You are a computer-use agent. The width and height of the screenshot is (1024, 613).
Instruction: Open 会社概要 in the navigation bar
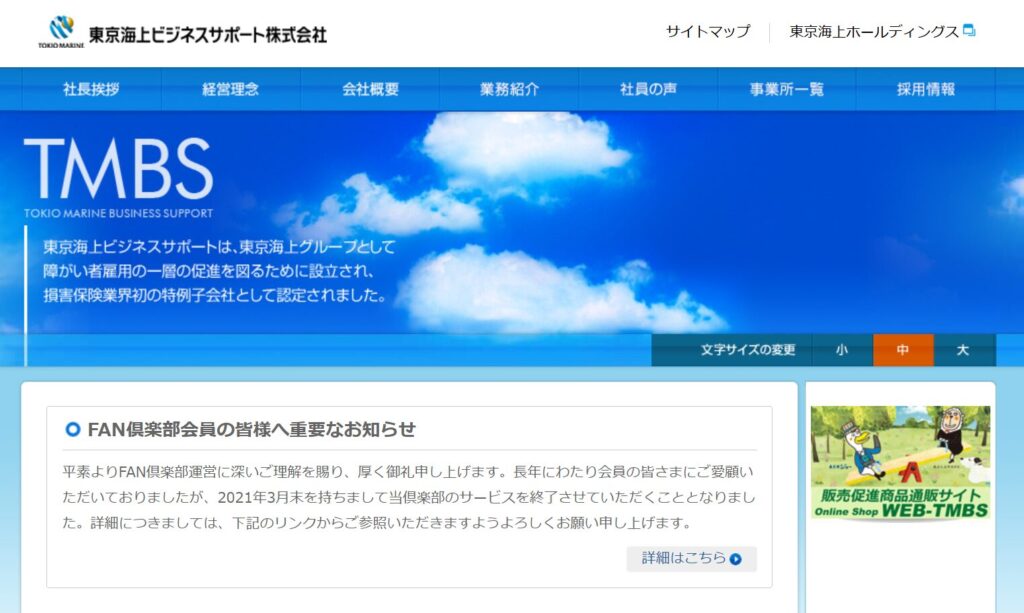(x=370, y=89)
